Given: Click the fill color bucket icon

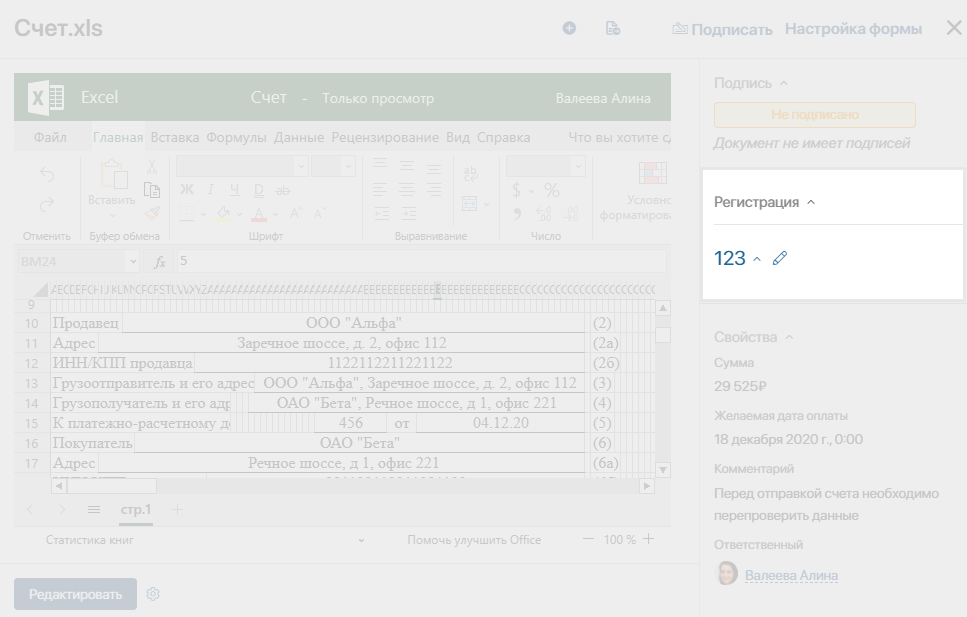Looking at the screenshot, I should (223, 214).
